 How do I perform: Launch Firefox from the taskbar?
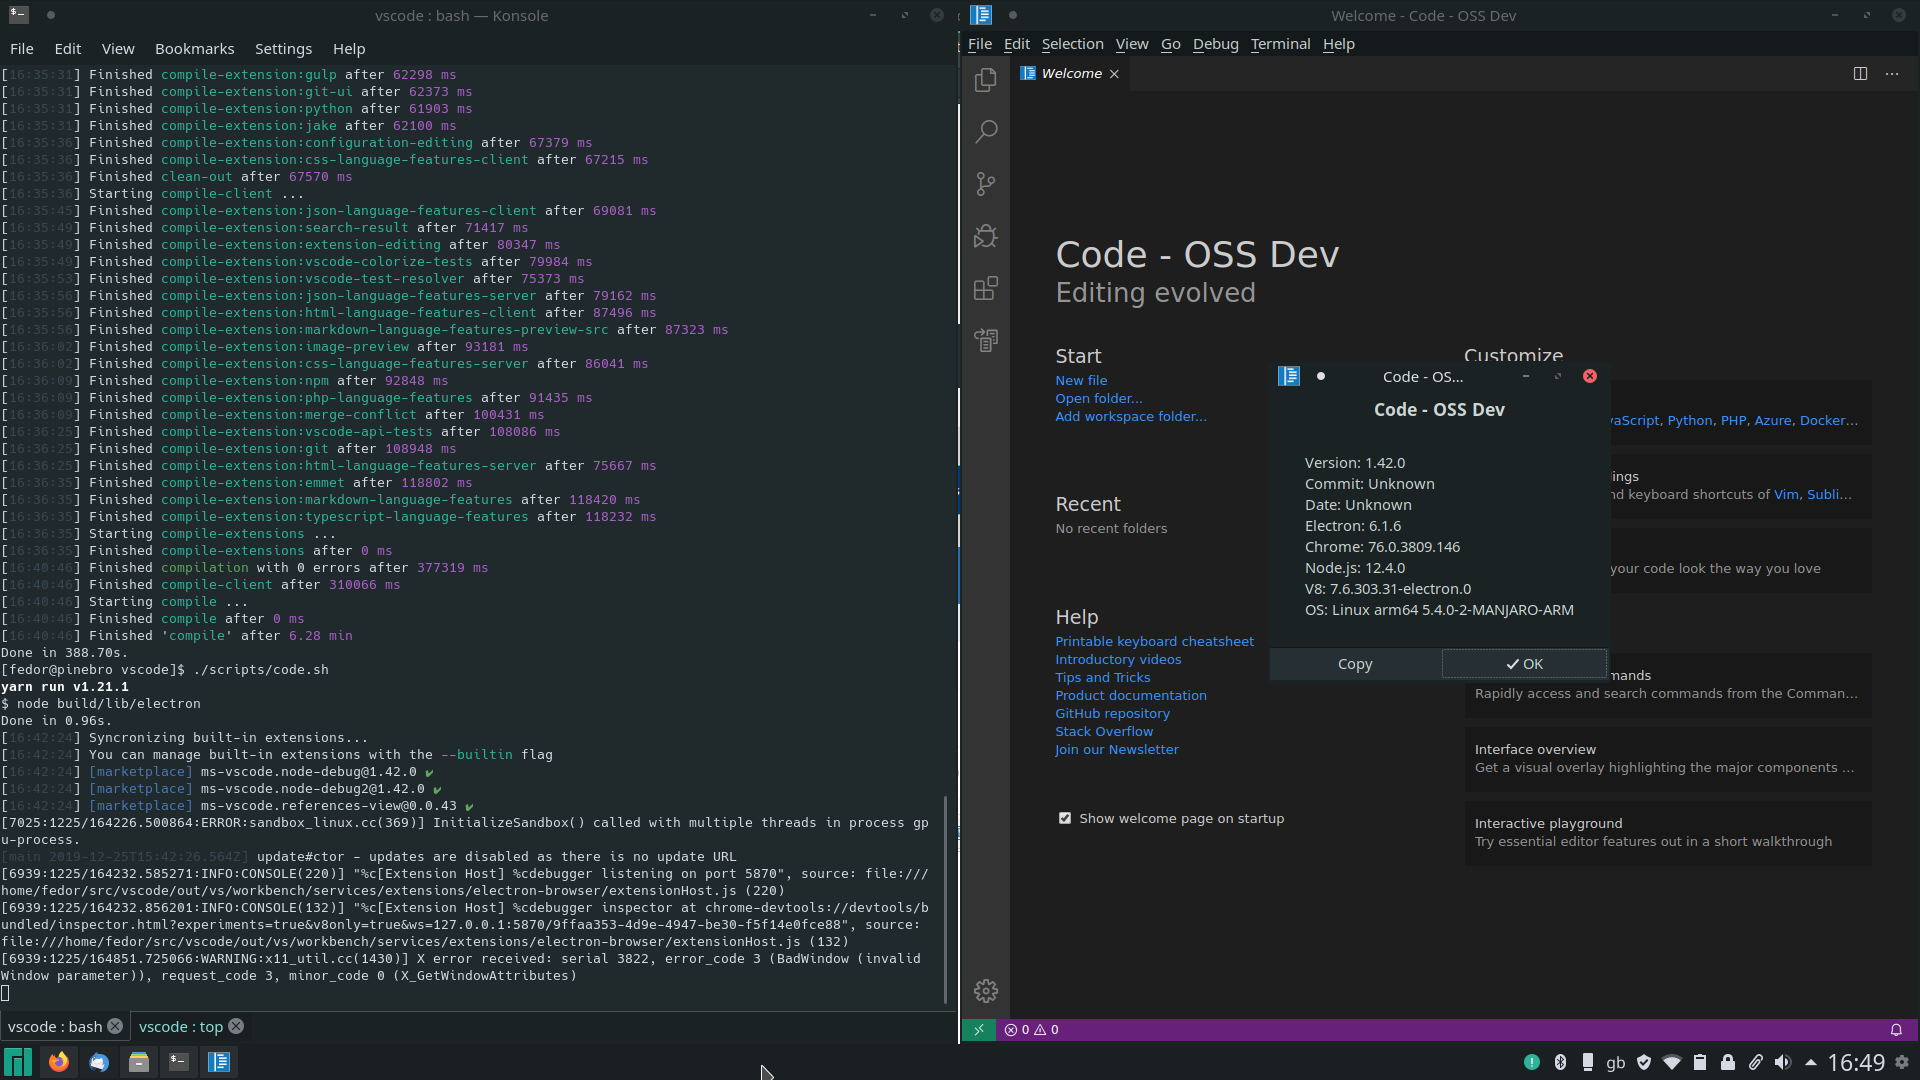[59, 1062]
